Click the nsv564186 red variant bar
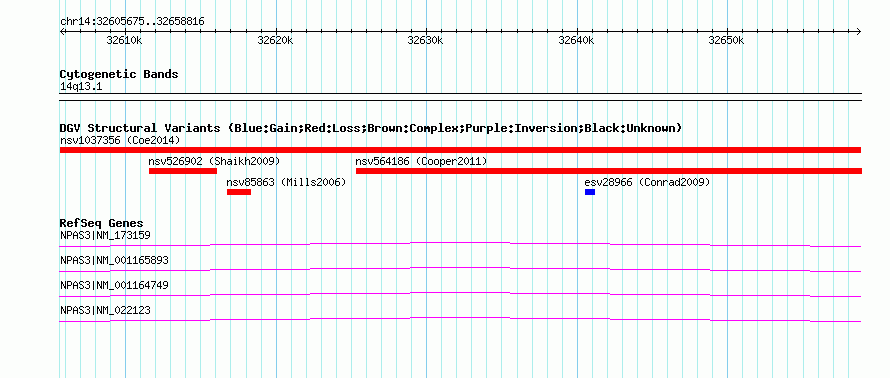 (608, 171)
